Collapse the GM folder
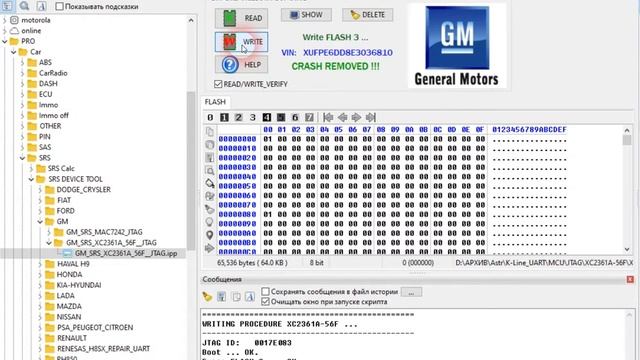The image size is (640, 360). click(40, 222)
